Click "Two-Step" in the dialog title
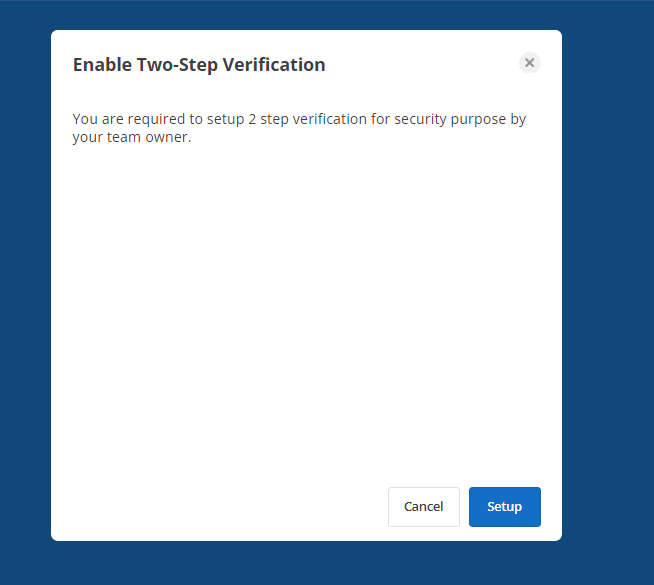 [x=177, y=65]
